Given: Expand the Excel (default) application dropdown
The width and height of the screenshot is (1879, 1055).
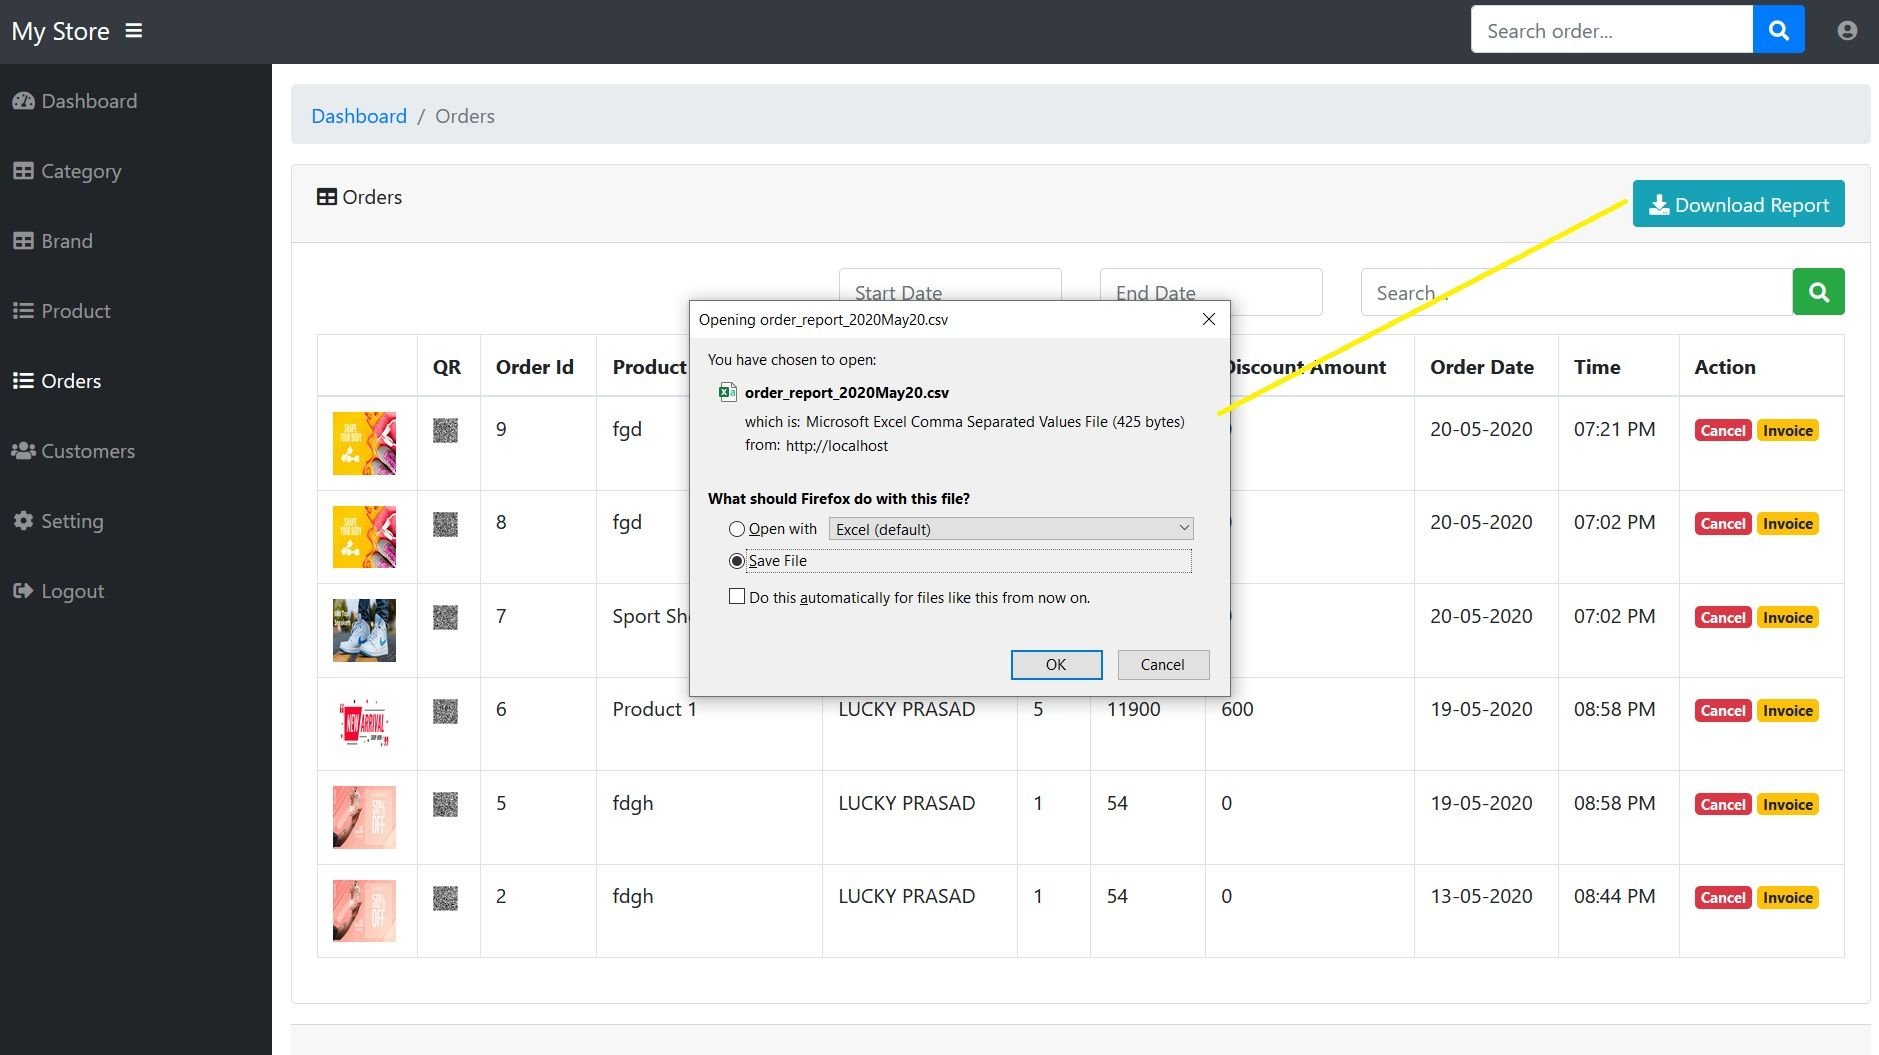Looking at the screenshot, I should coord(1010,529).
